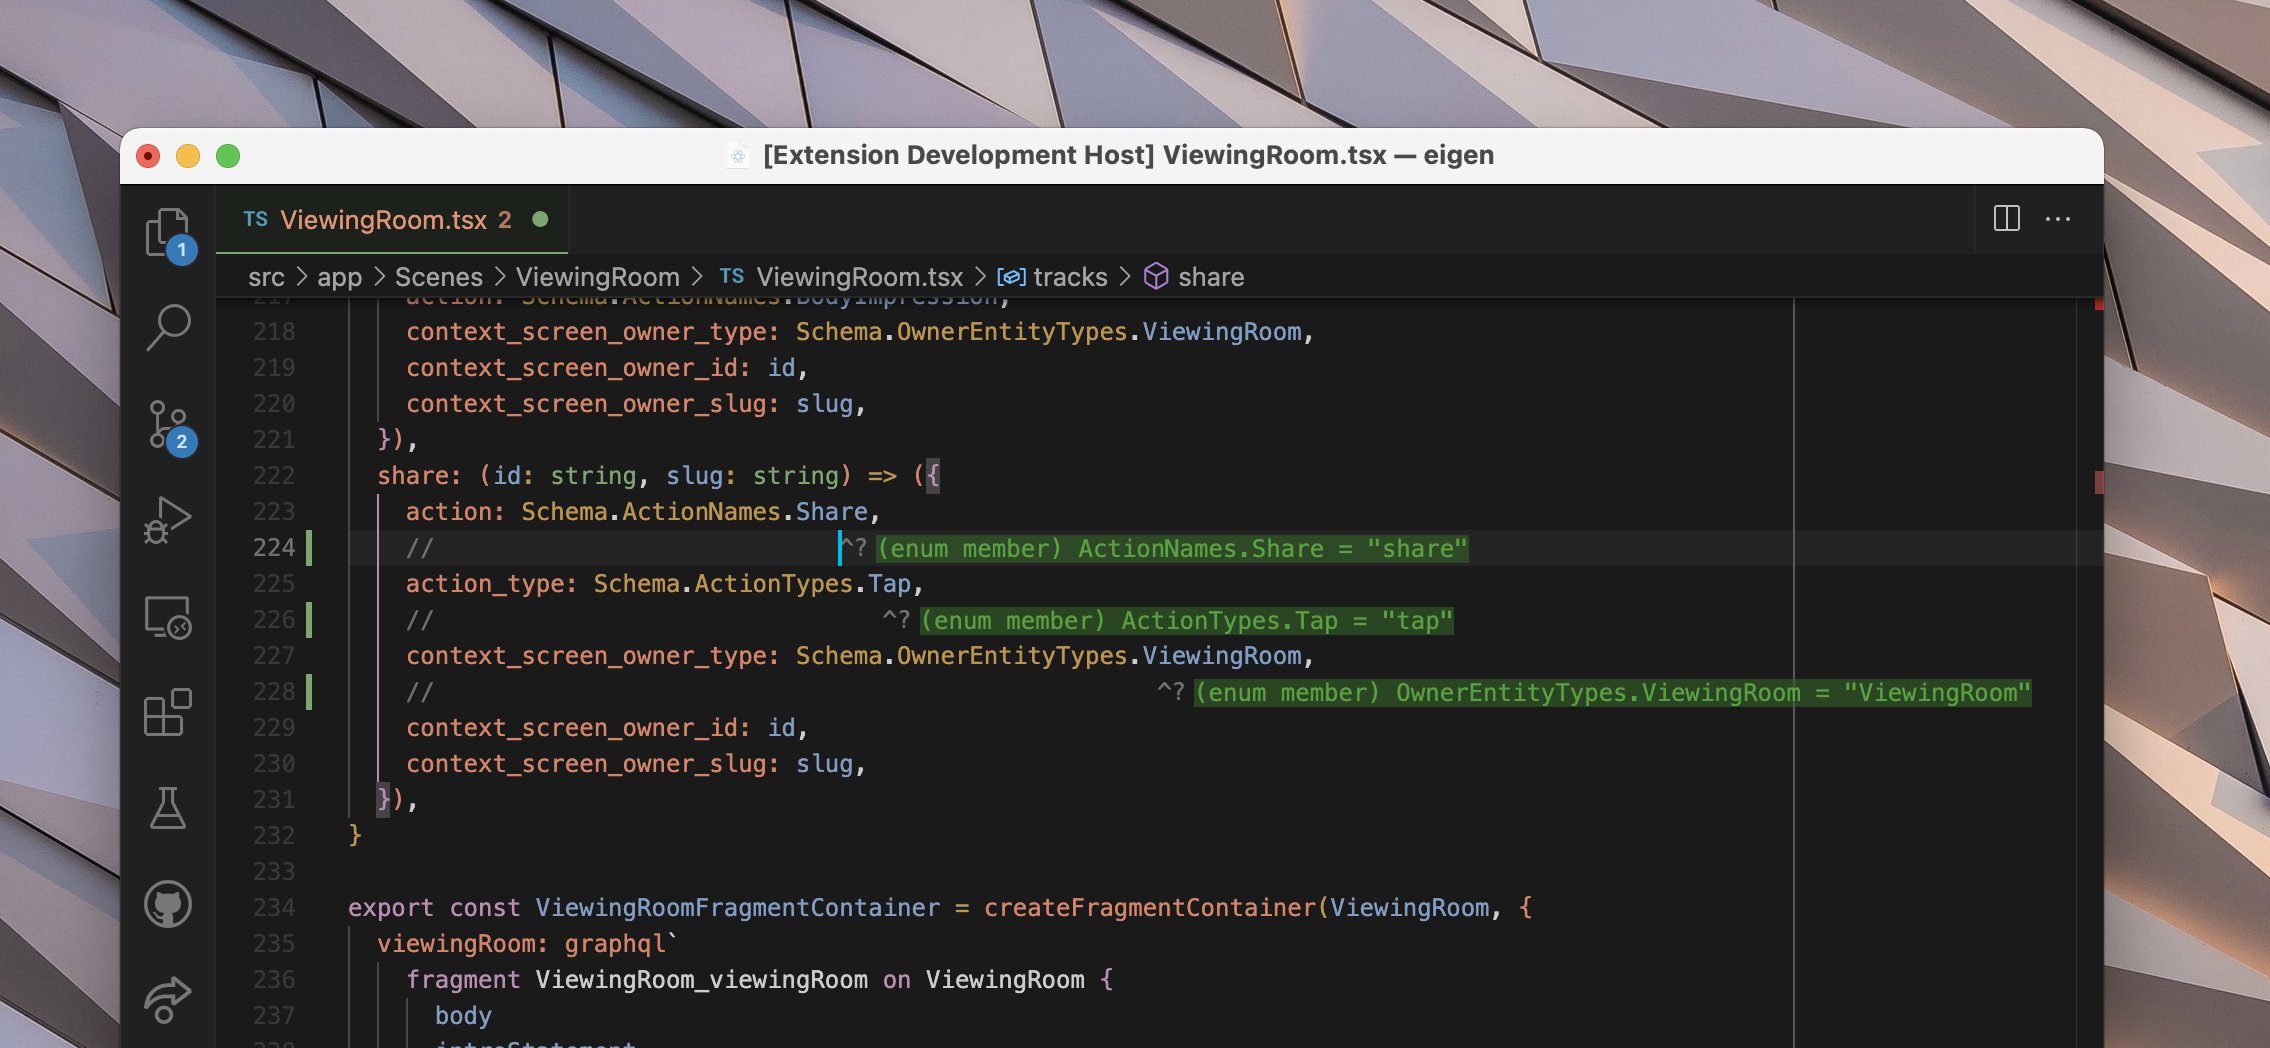Click the ViewingRoom folder breadcrumb
This screenshot has width=2270, height=1048.
[597, 277]
